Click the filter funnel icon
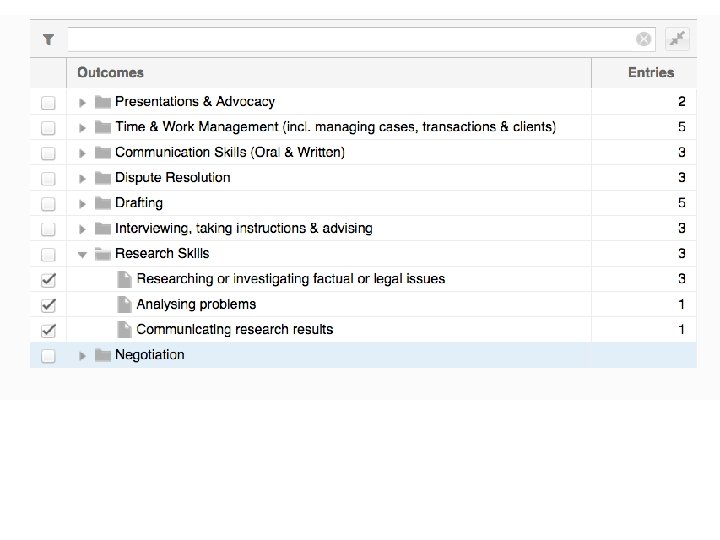 point(48,40)
